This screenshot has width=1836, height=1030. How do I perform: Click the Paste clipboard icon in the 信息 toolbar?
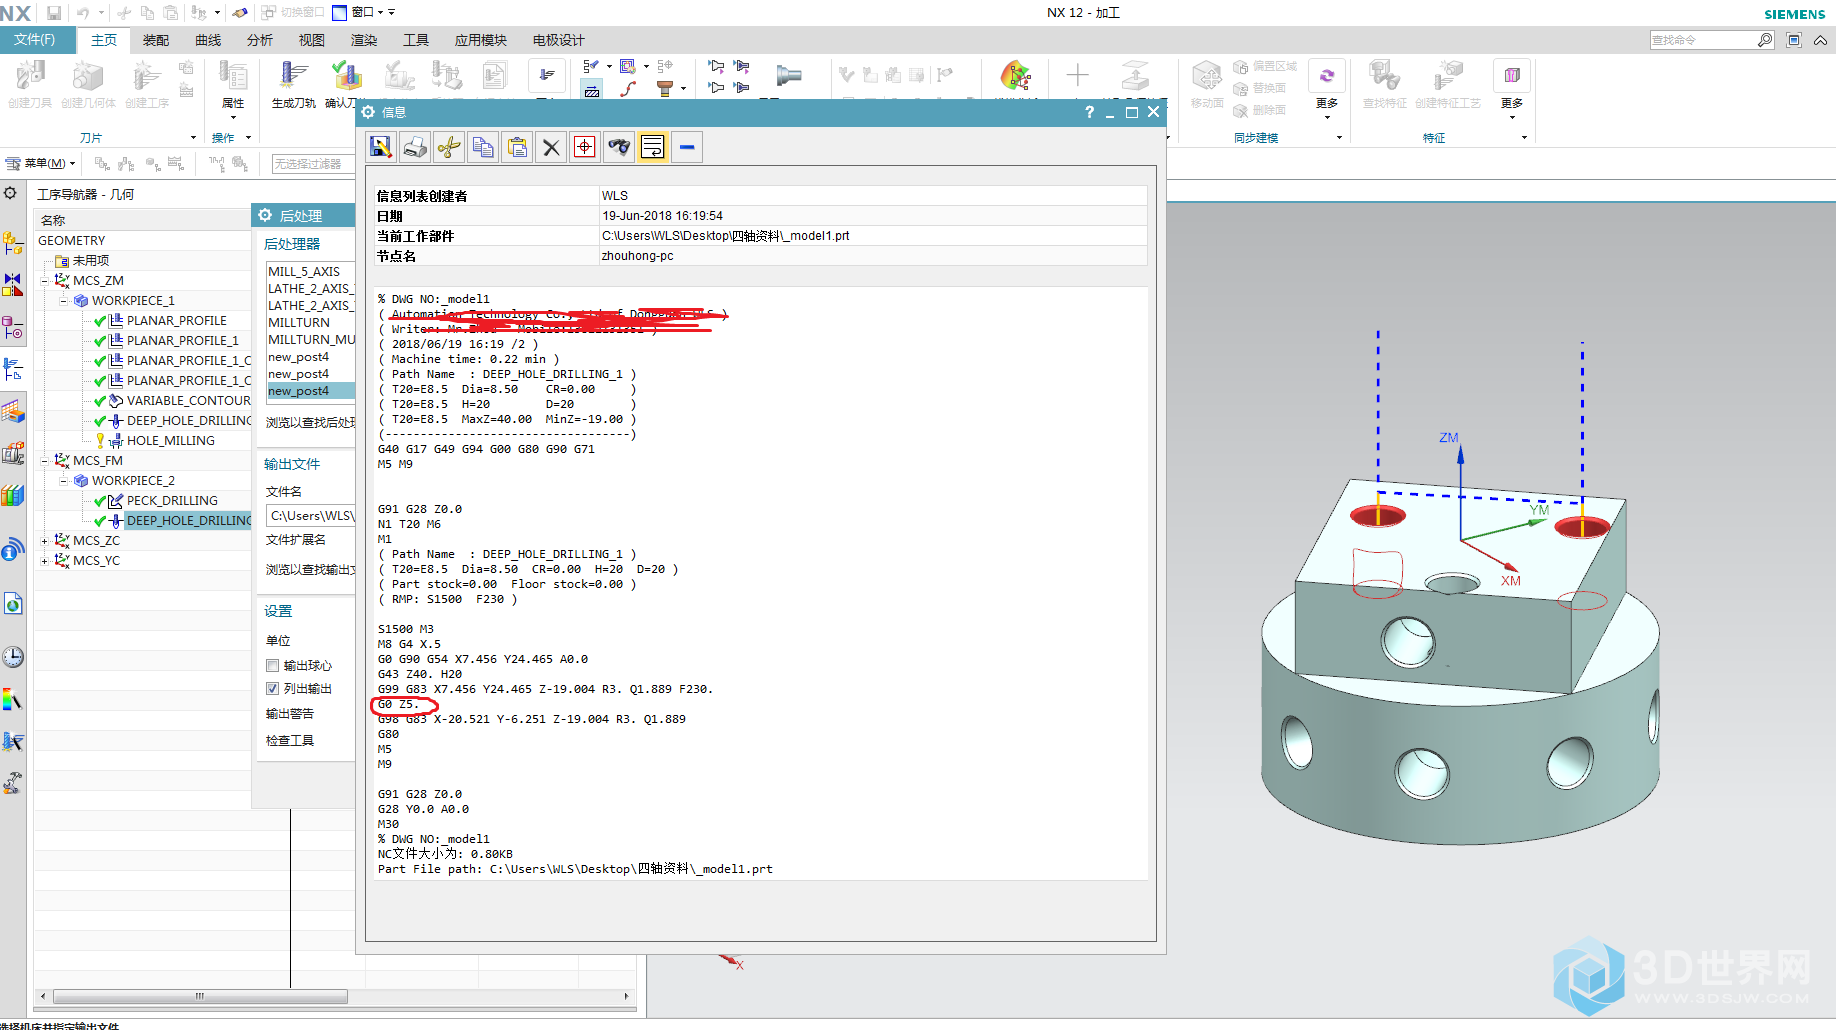pos(517,147)
